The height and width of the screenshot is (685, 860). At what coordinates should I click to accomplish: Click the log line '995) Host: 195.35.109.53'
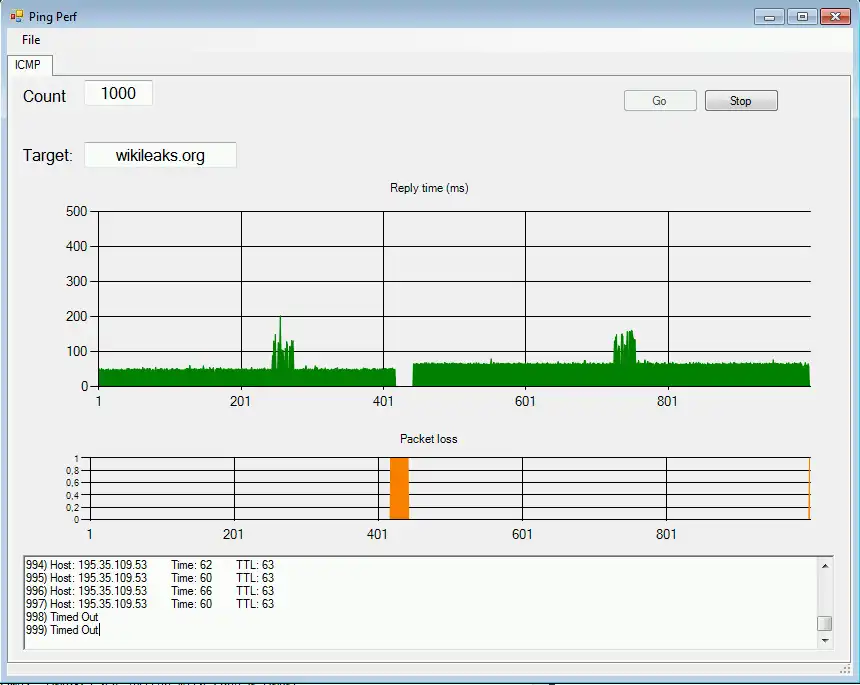pos(87,578)
